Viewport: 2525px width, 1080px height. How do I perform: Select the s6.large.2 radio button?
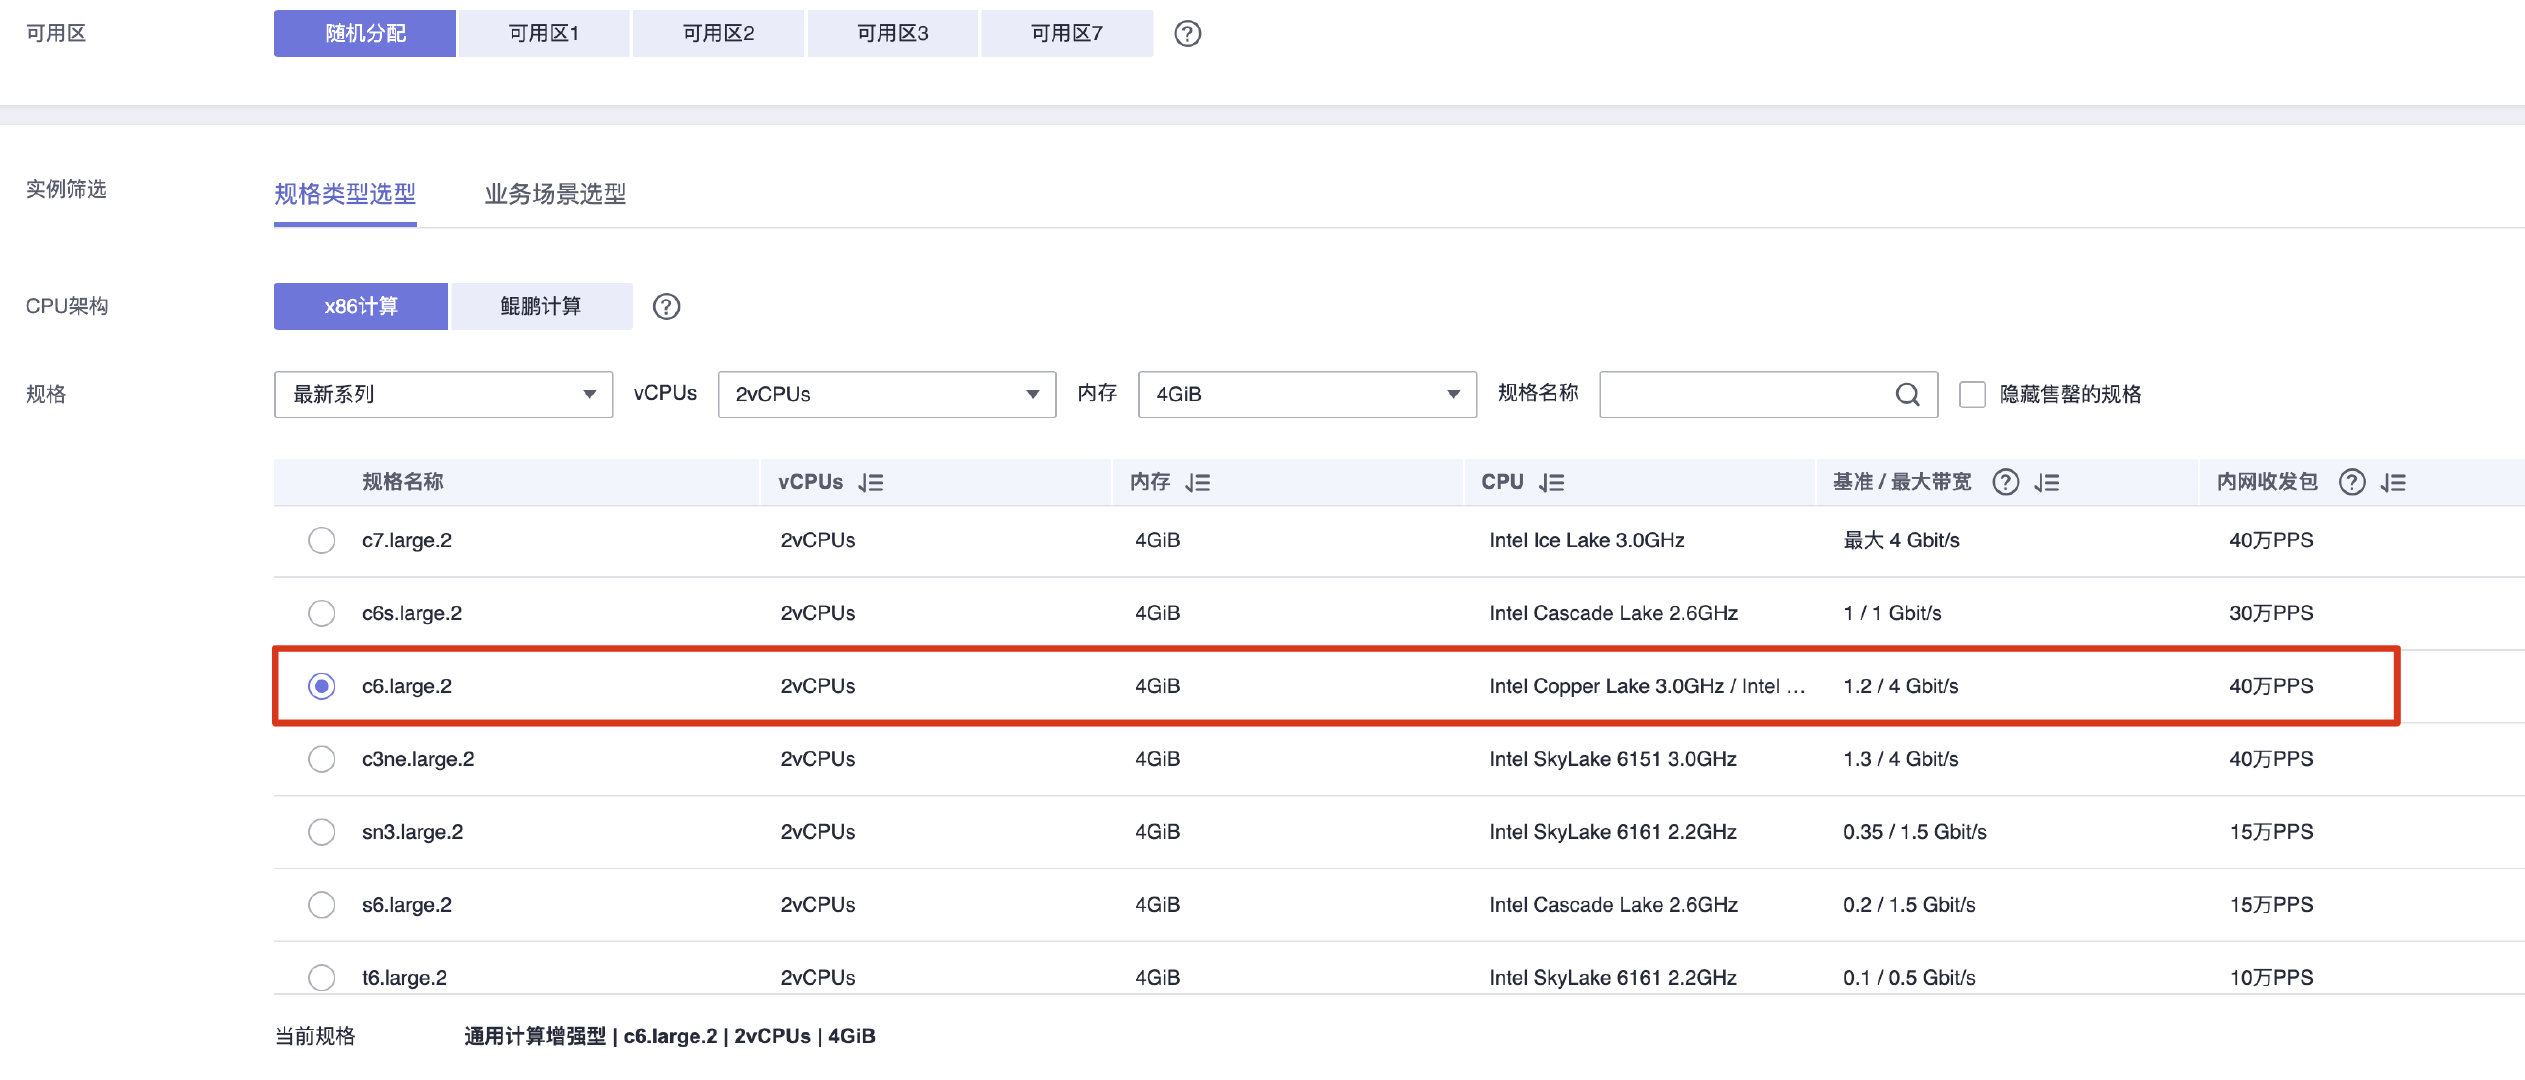coord(321,905)
